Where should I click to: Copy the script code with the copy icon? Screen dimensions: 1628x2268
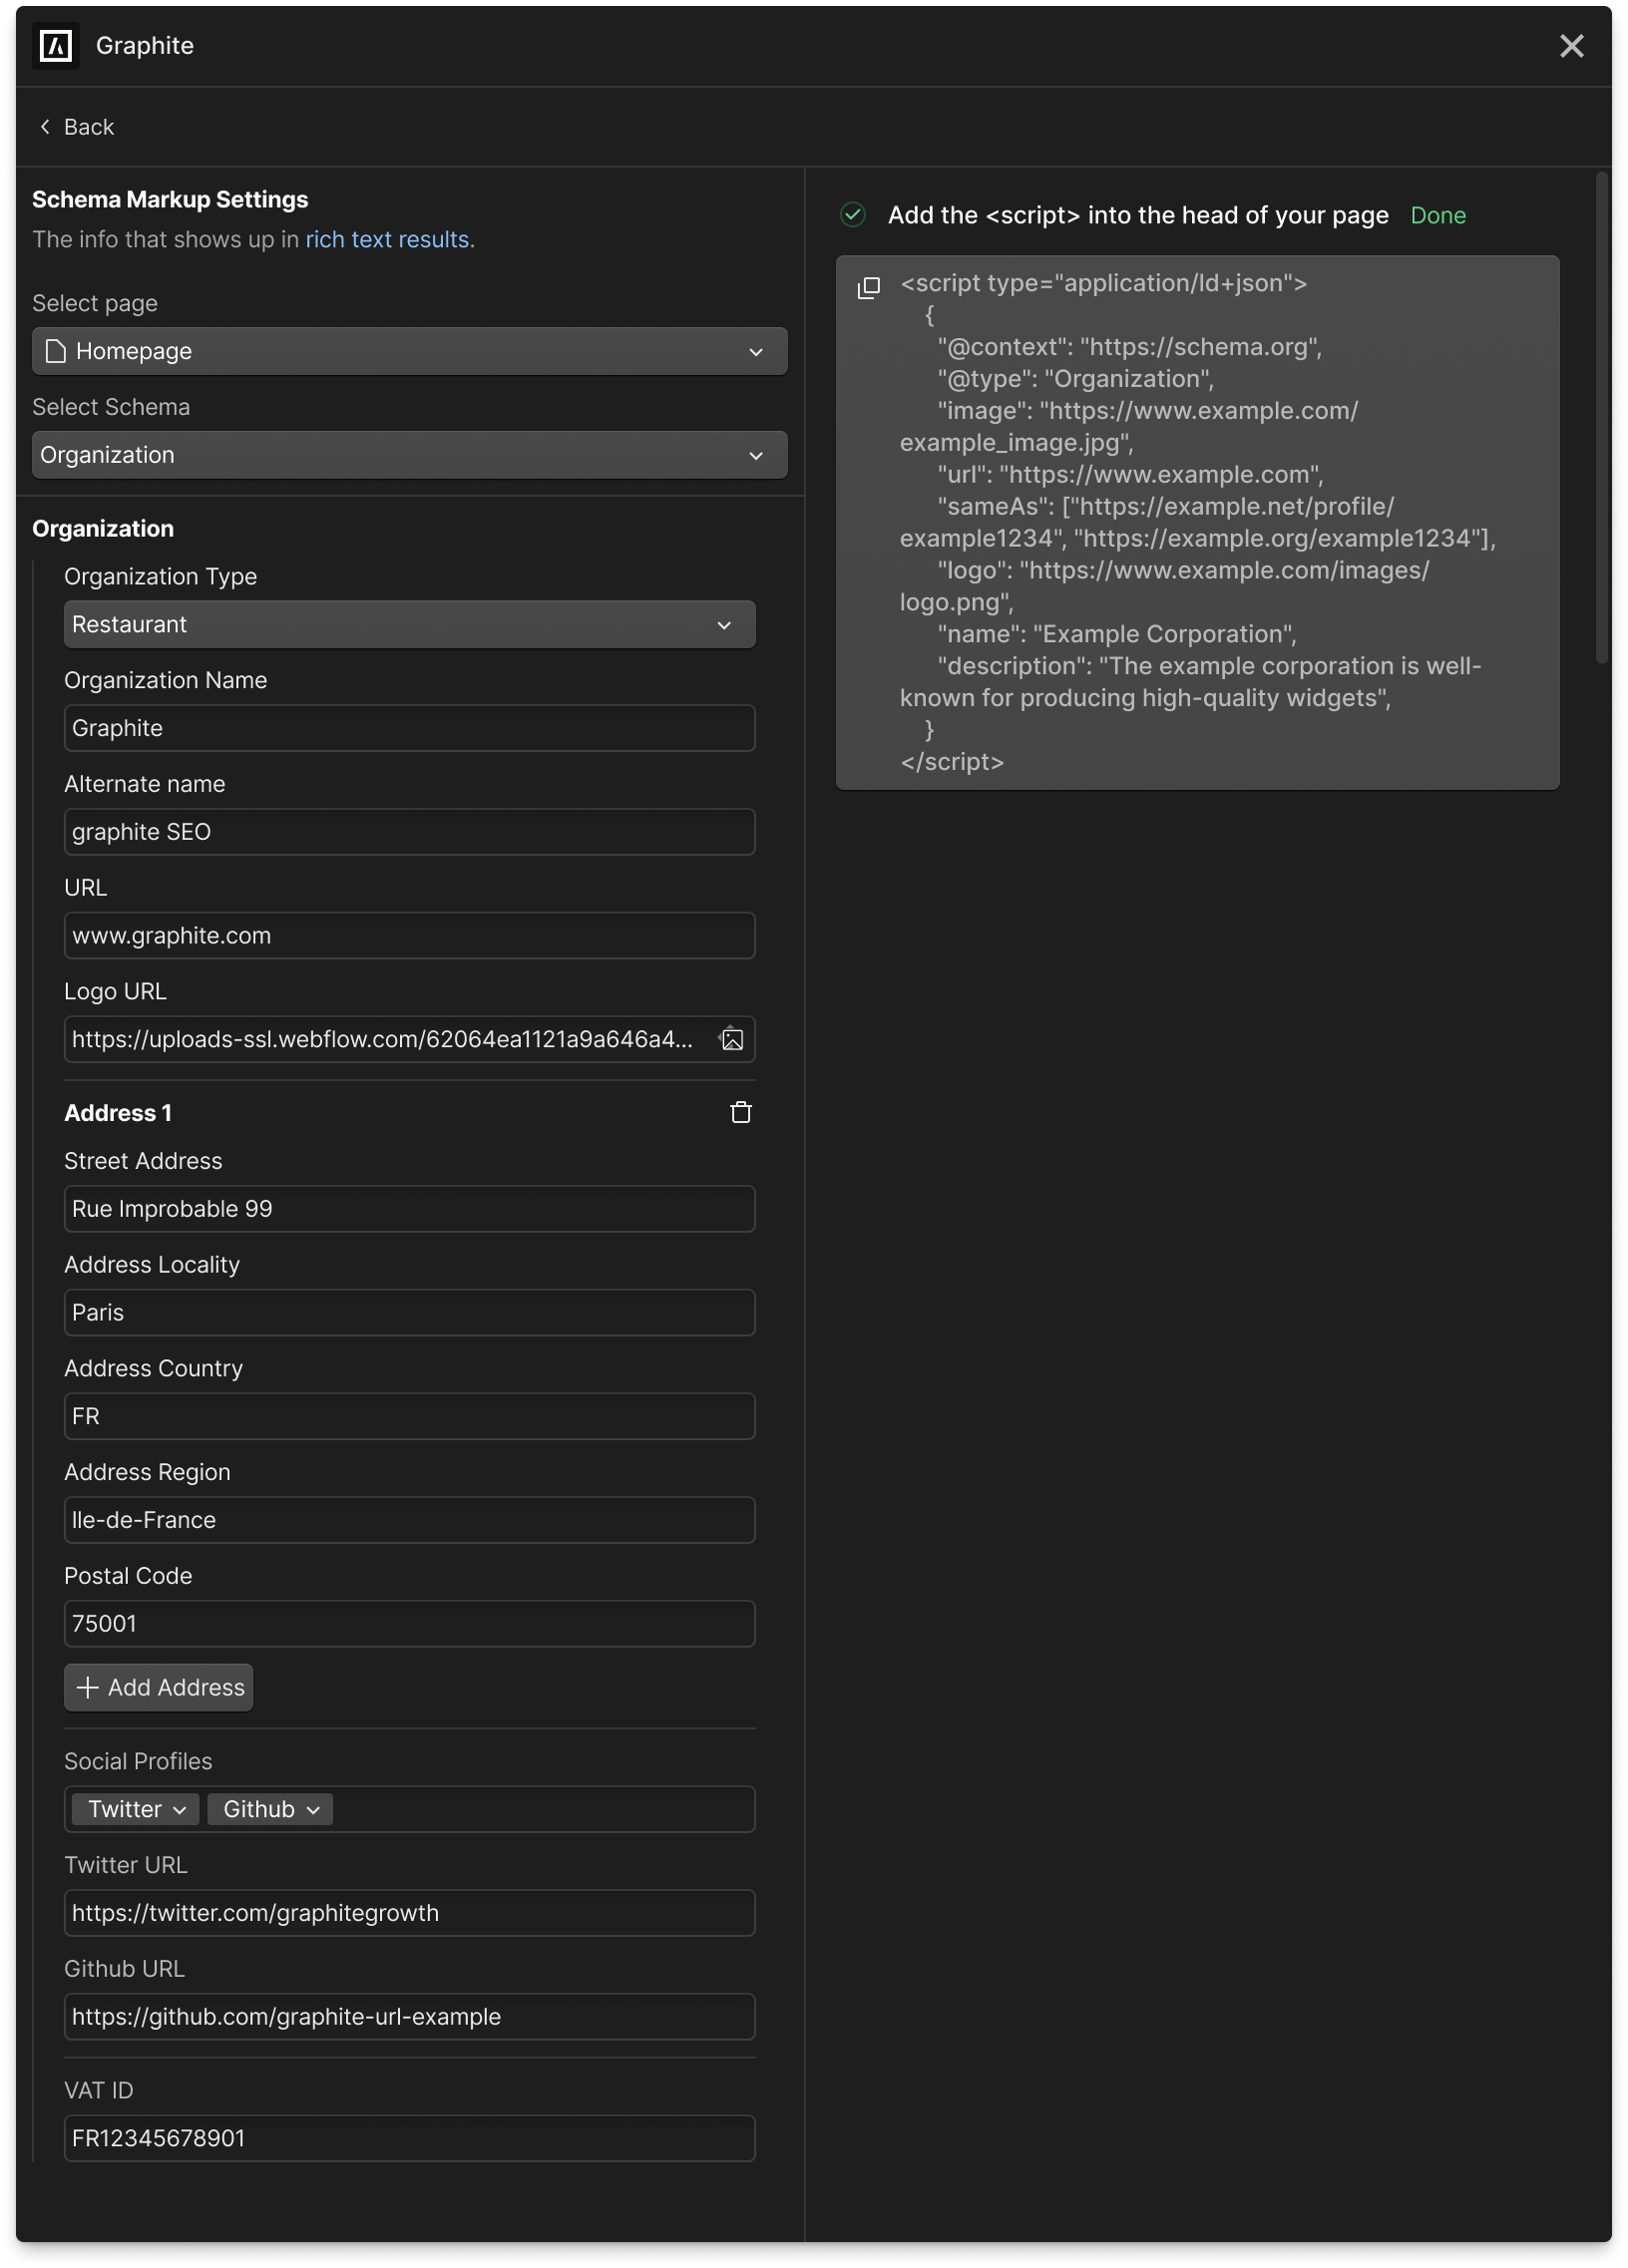tap(868, 288)
